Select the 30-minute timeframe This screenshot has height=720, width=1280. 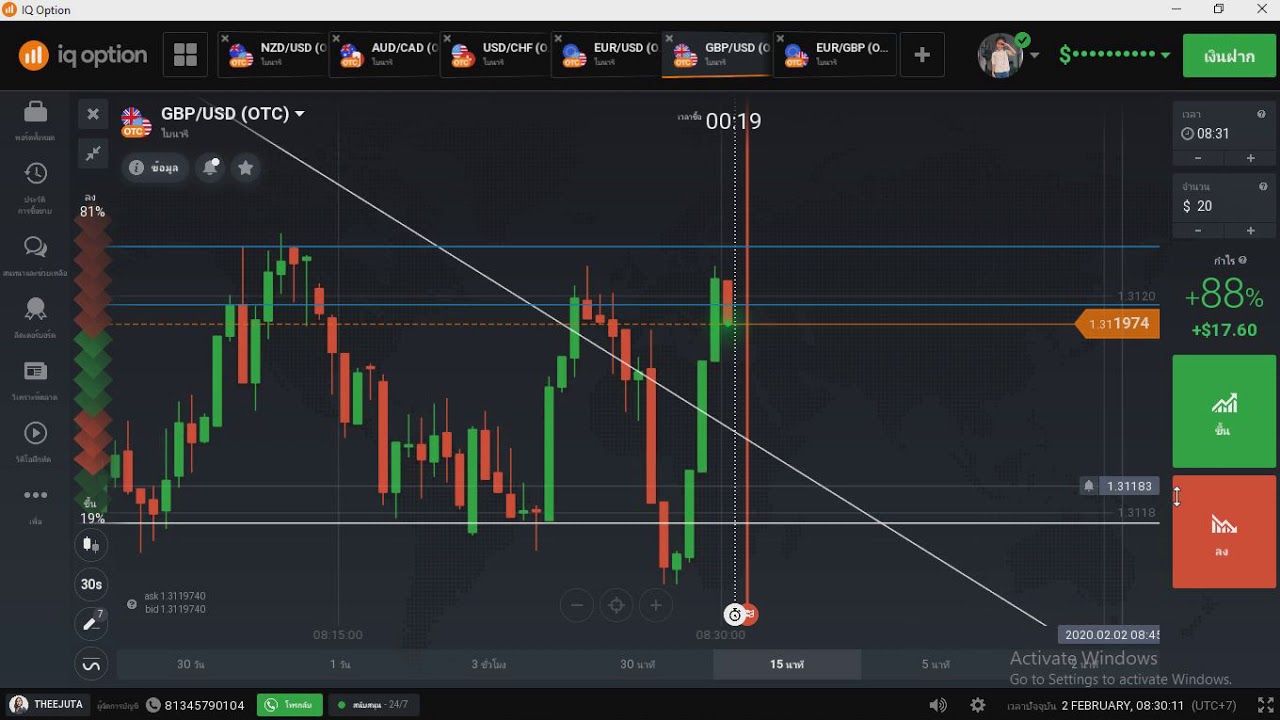(x=638, y=664)
